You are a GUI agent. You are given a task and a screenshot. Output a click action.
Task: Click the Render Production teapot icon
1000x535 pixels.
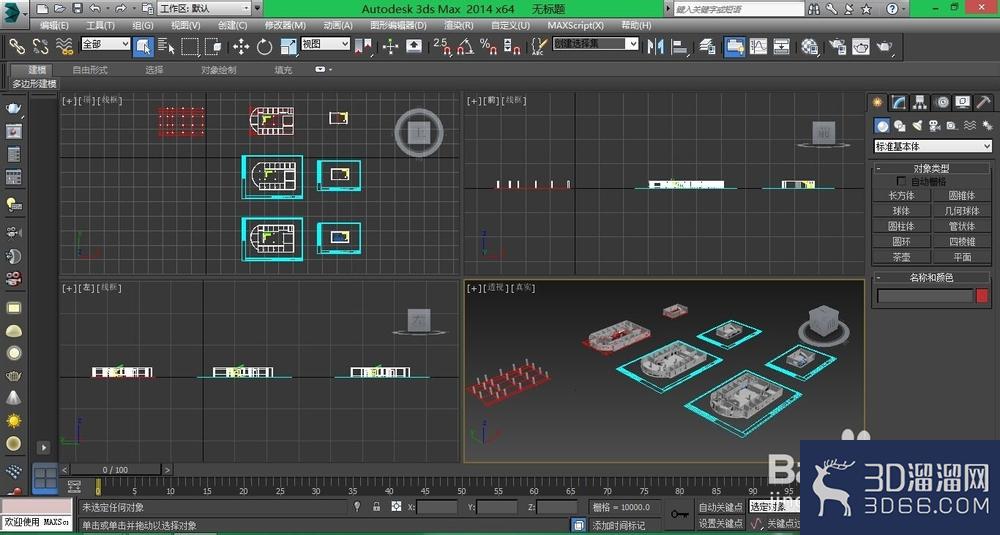pyautogui.click(x=885, y=46)
